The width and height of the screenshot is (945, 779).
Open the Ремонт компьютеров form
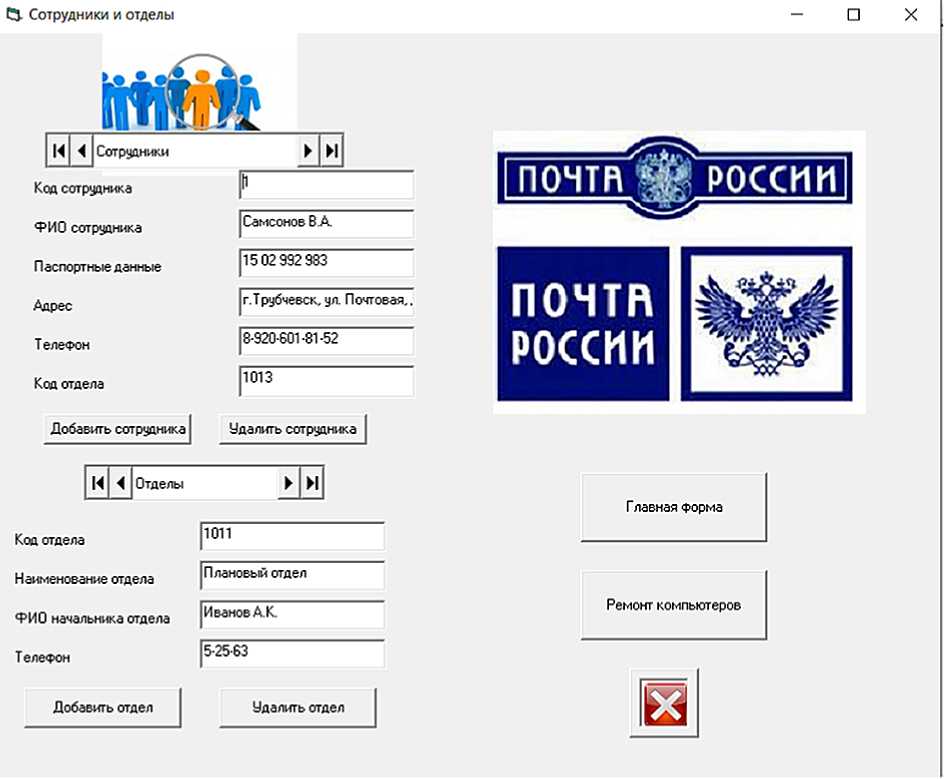click(674, 605)
